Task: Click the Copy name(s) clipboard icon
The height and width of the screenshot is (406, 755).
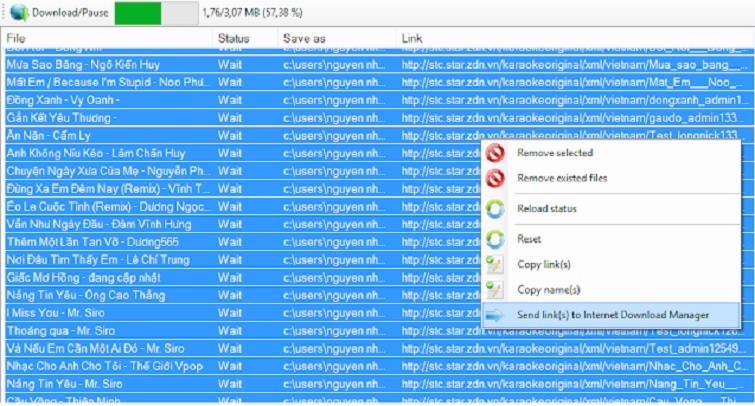Action: [x=497, y=290]
